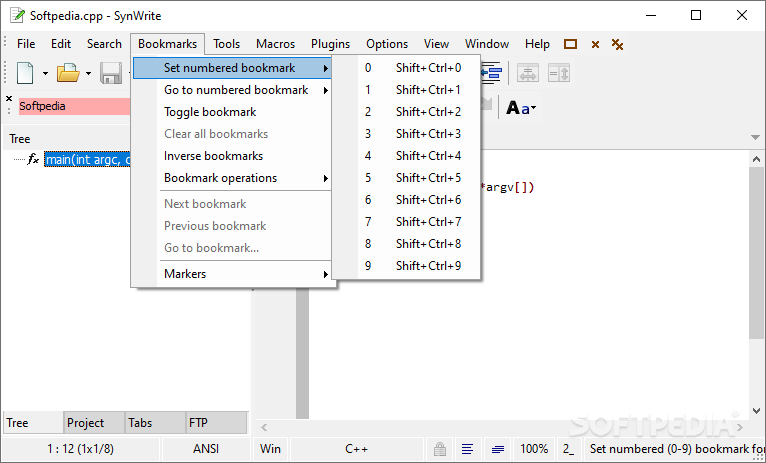Click the read-only lock icon in status bar
766x463 pixels.
pyautogui.click(x=440, y=448)
